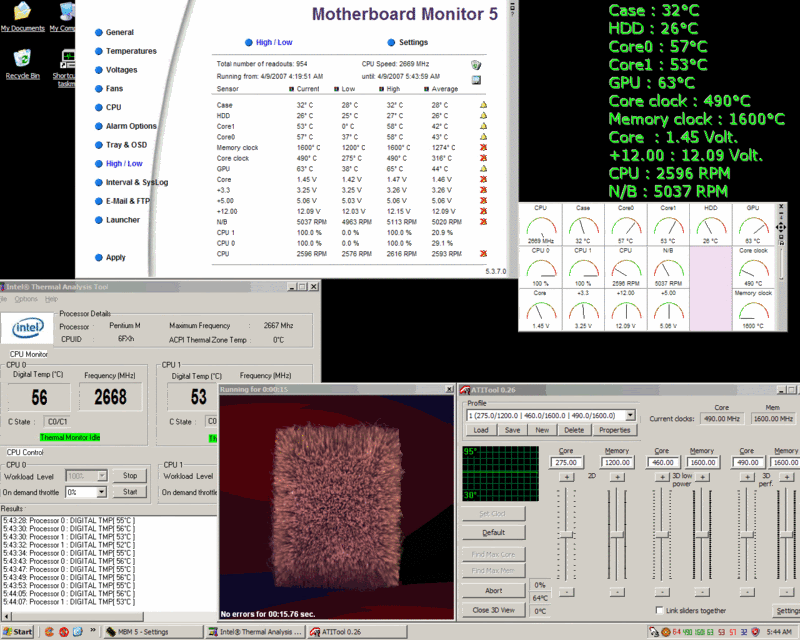
Task: Click the Core 275.00 clock input field
Action: point(566,462)
